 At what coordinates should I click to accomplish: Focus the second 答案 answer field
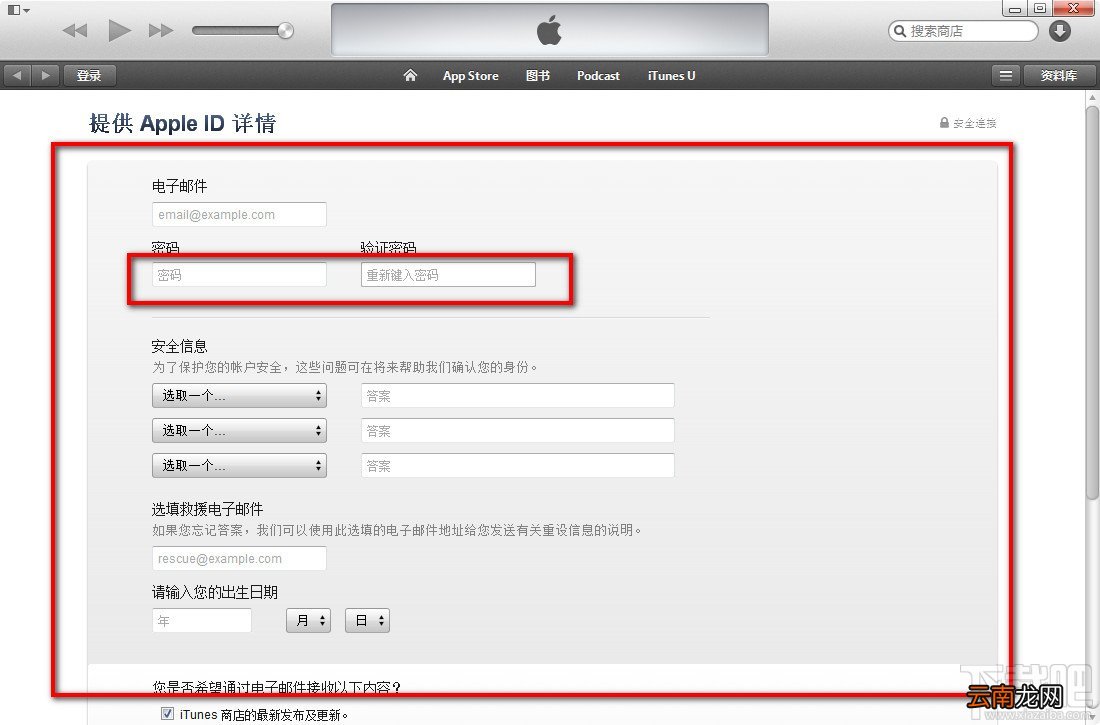(518, 430)
